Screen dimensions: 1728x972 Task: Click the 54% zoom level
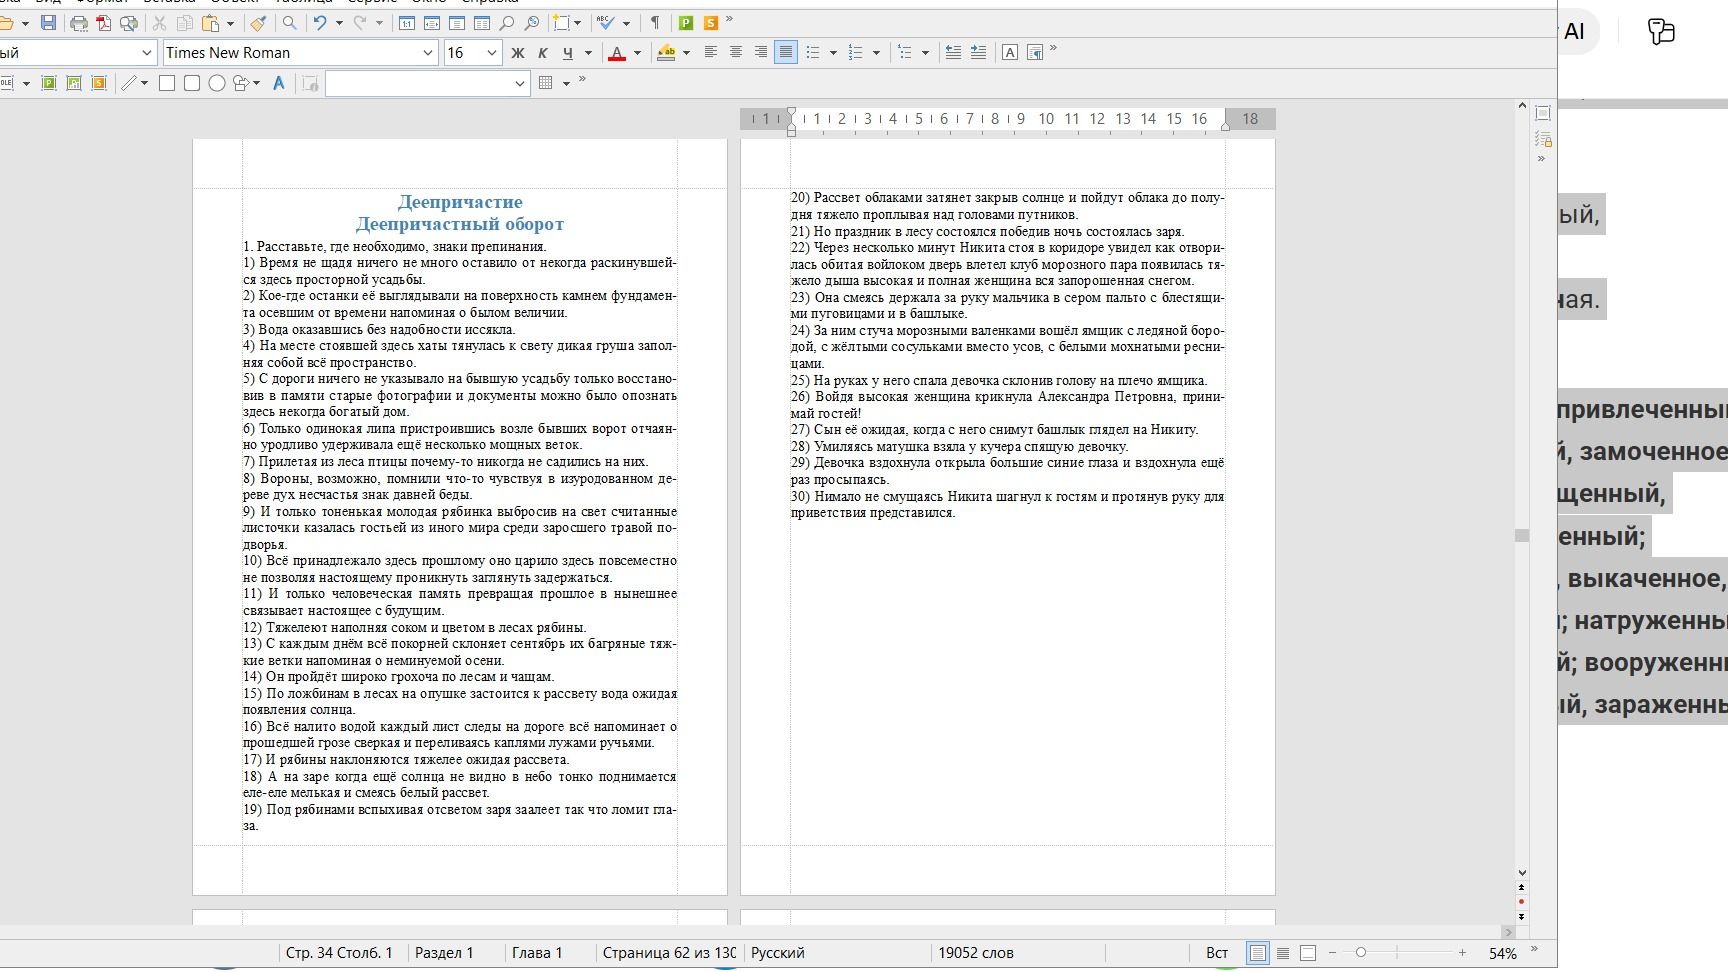coord(1502,954)
